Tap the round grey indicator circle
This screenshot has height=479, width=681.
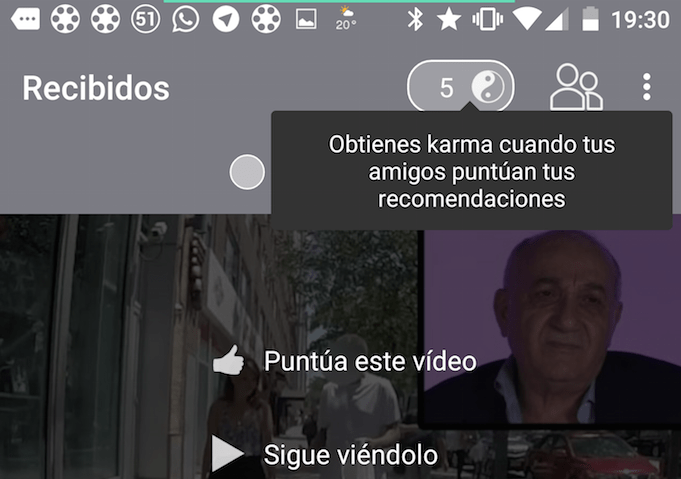pos(247,172)
